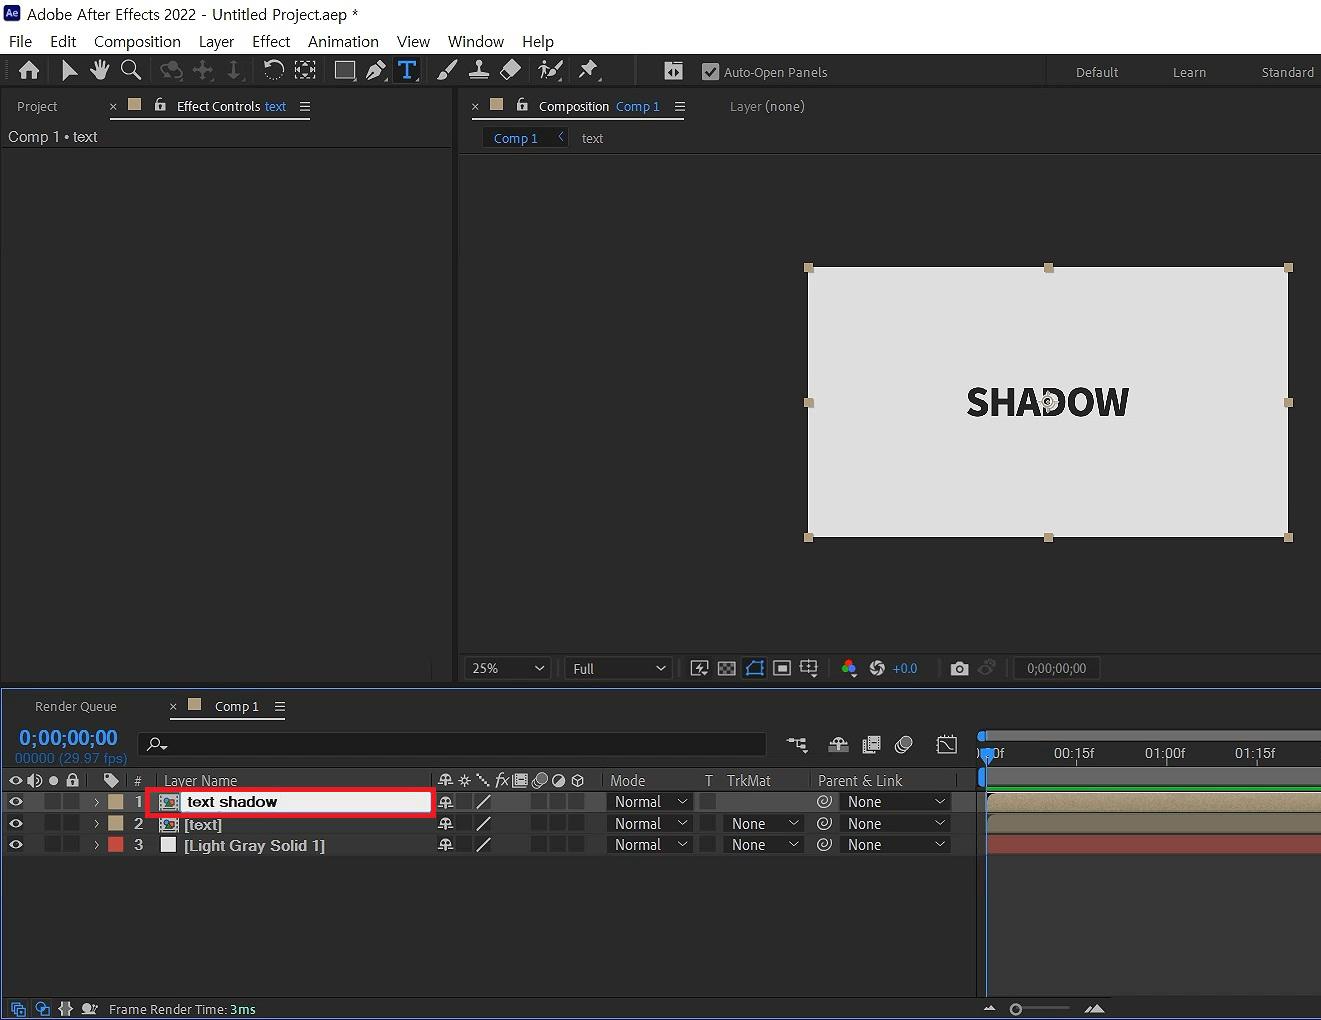Select the Pen tool
The width and height of the screenshot is (1321, 1020).
(x=375, y=70)
